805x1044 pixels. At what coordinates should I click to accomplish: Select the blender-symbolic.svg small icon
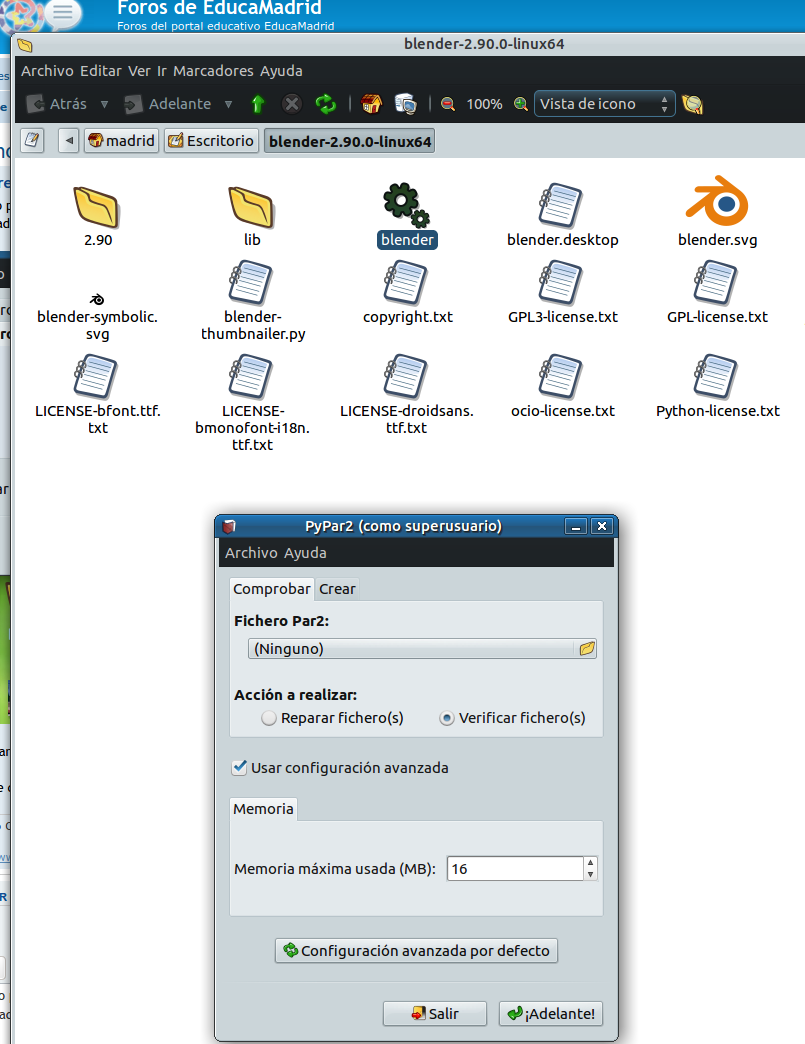pyautogui.click(x=97, y=300)
